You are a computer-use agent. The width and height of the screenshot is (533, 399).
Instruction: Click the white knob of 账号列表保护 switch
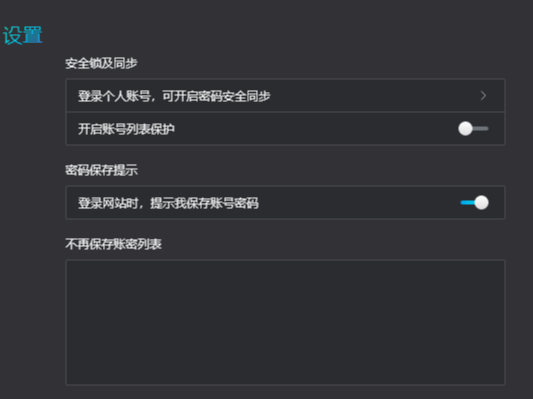pos(465,128)
